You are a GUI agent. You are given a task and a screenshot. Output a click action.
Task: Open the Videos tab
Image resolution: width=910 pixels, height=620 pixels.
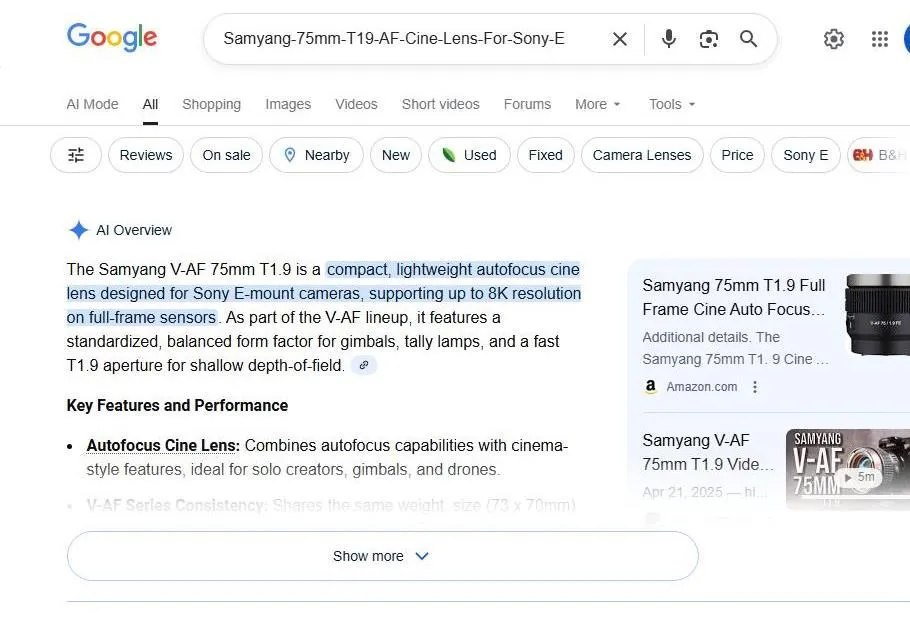(x=356, y=104)
